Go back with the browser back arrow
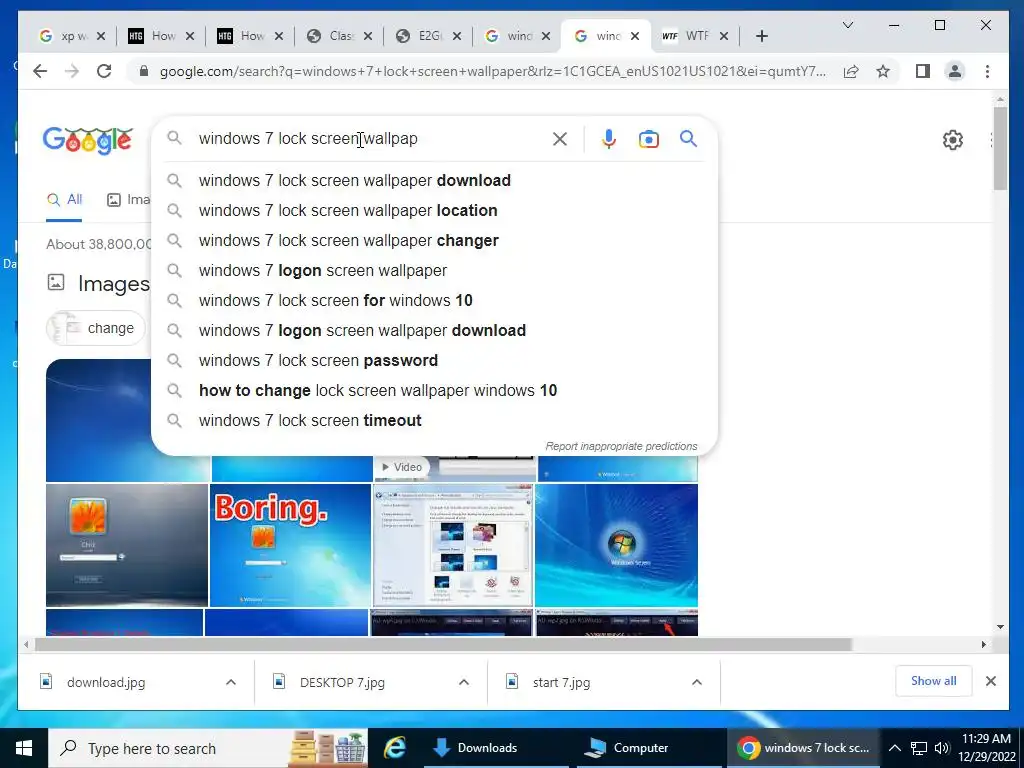The width and height of the screenshot is (1024, 768). 40,71
